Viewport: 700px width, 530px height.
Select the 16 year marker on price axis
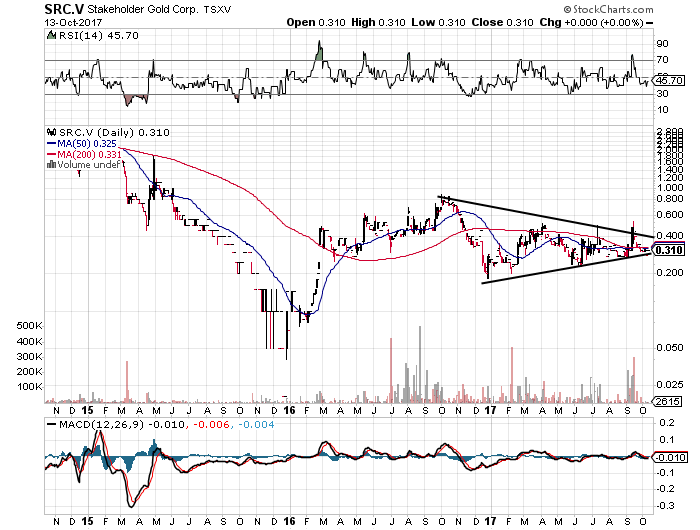pyautogui.click(x=289, y=410)
